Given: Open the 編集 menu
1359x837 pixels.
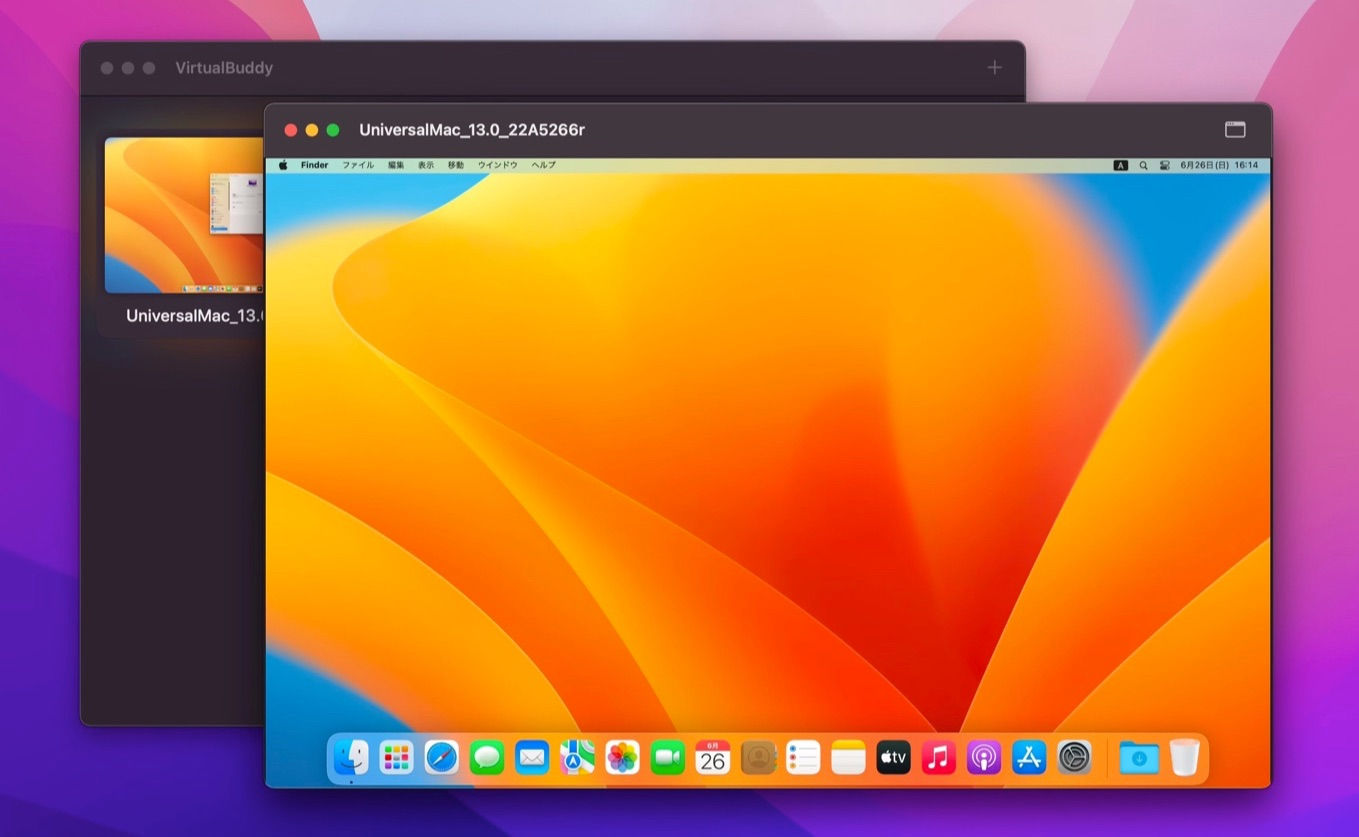Looking at the screenshot, I should (x=396, y=165).
